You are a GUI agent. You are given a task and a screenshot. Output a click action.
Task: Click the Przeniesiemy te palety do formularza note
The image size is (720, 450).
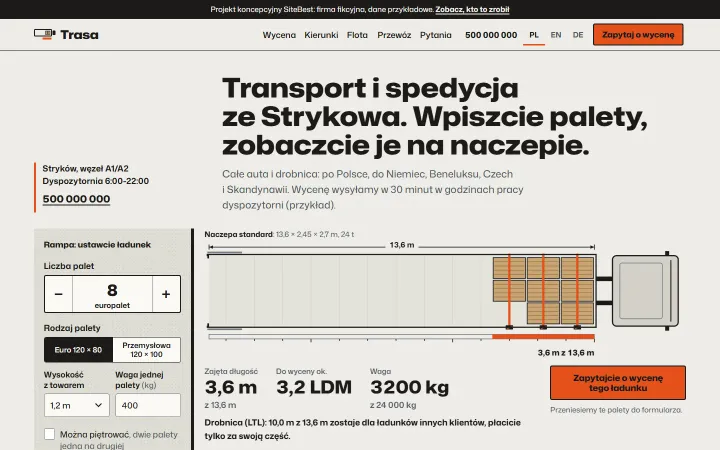(x=616, y=410)
